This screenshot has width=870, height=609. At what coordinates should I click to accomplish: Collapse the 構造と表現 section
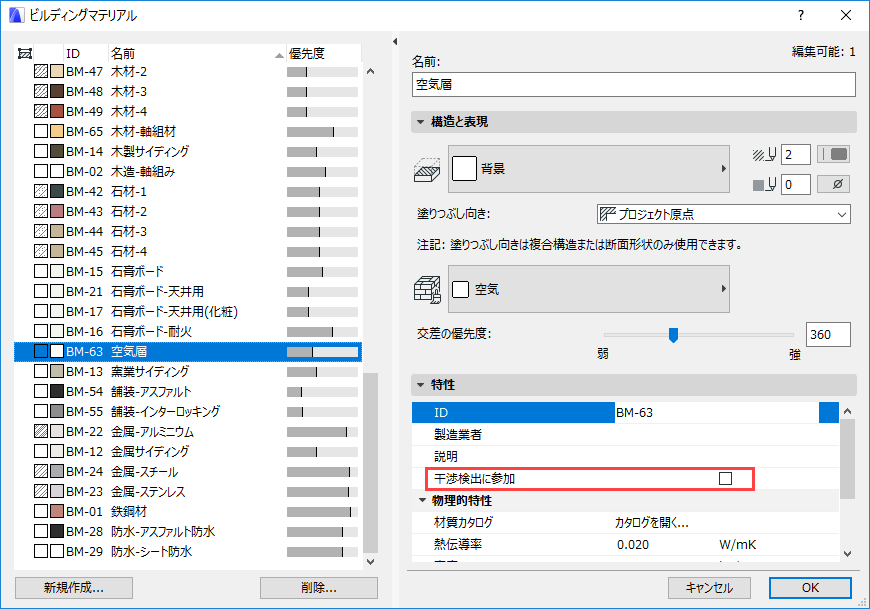click(418, 121)
